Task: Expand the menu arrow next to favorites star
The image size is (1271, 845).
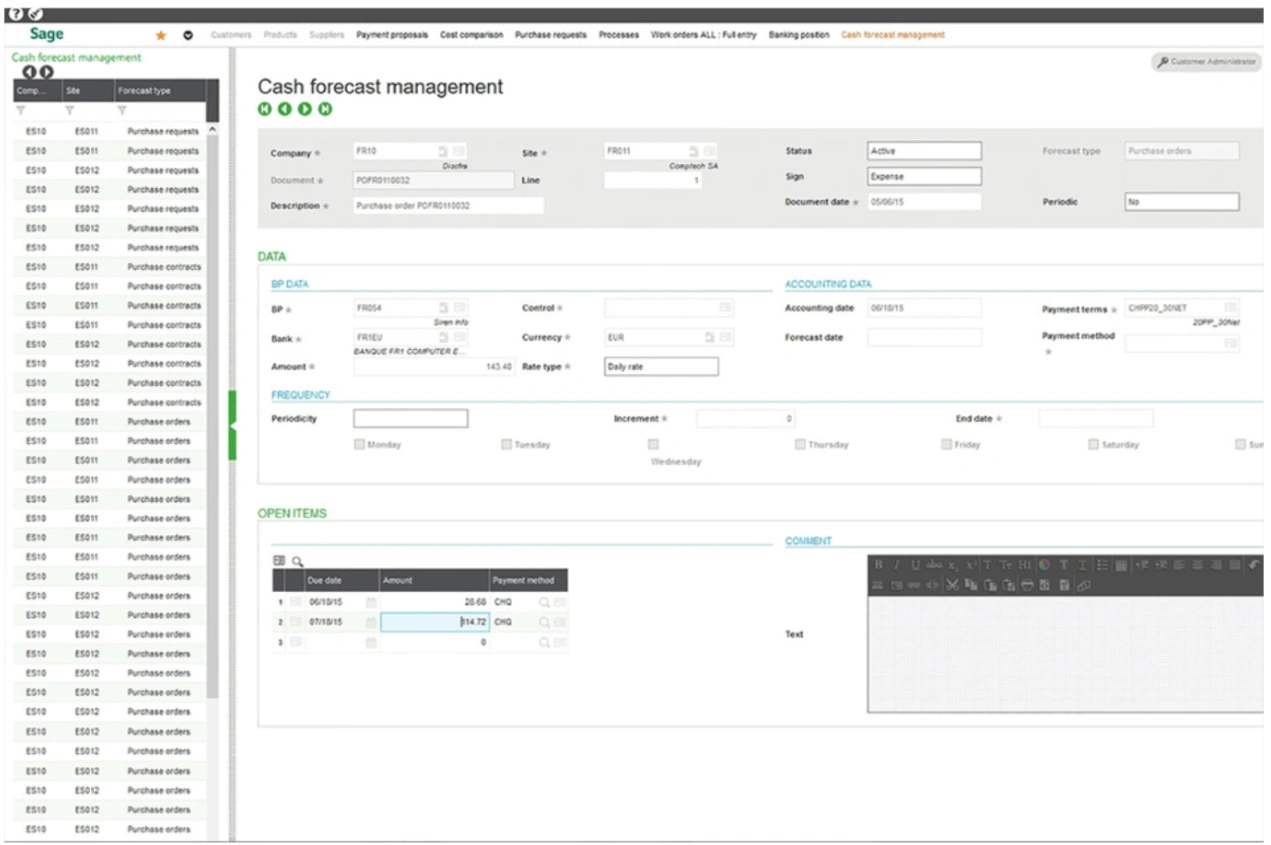Action: [x=188, y=36]
